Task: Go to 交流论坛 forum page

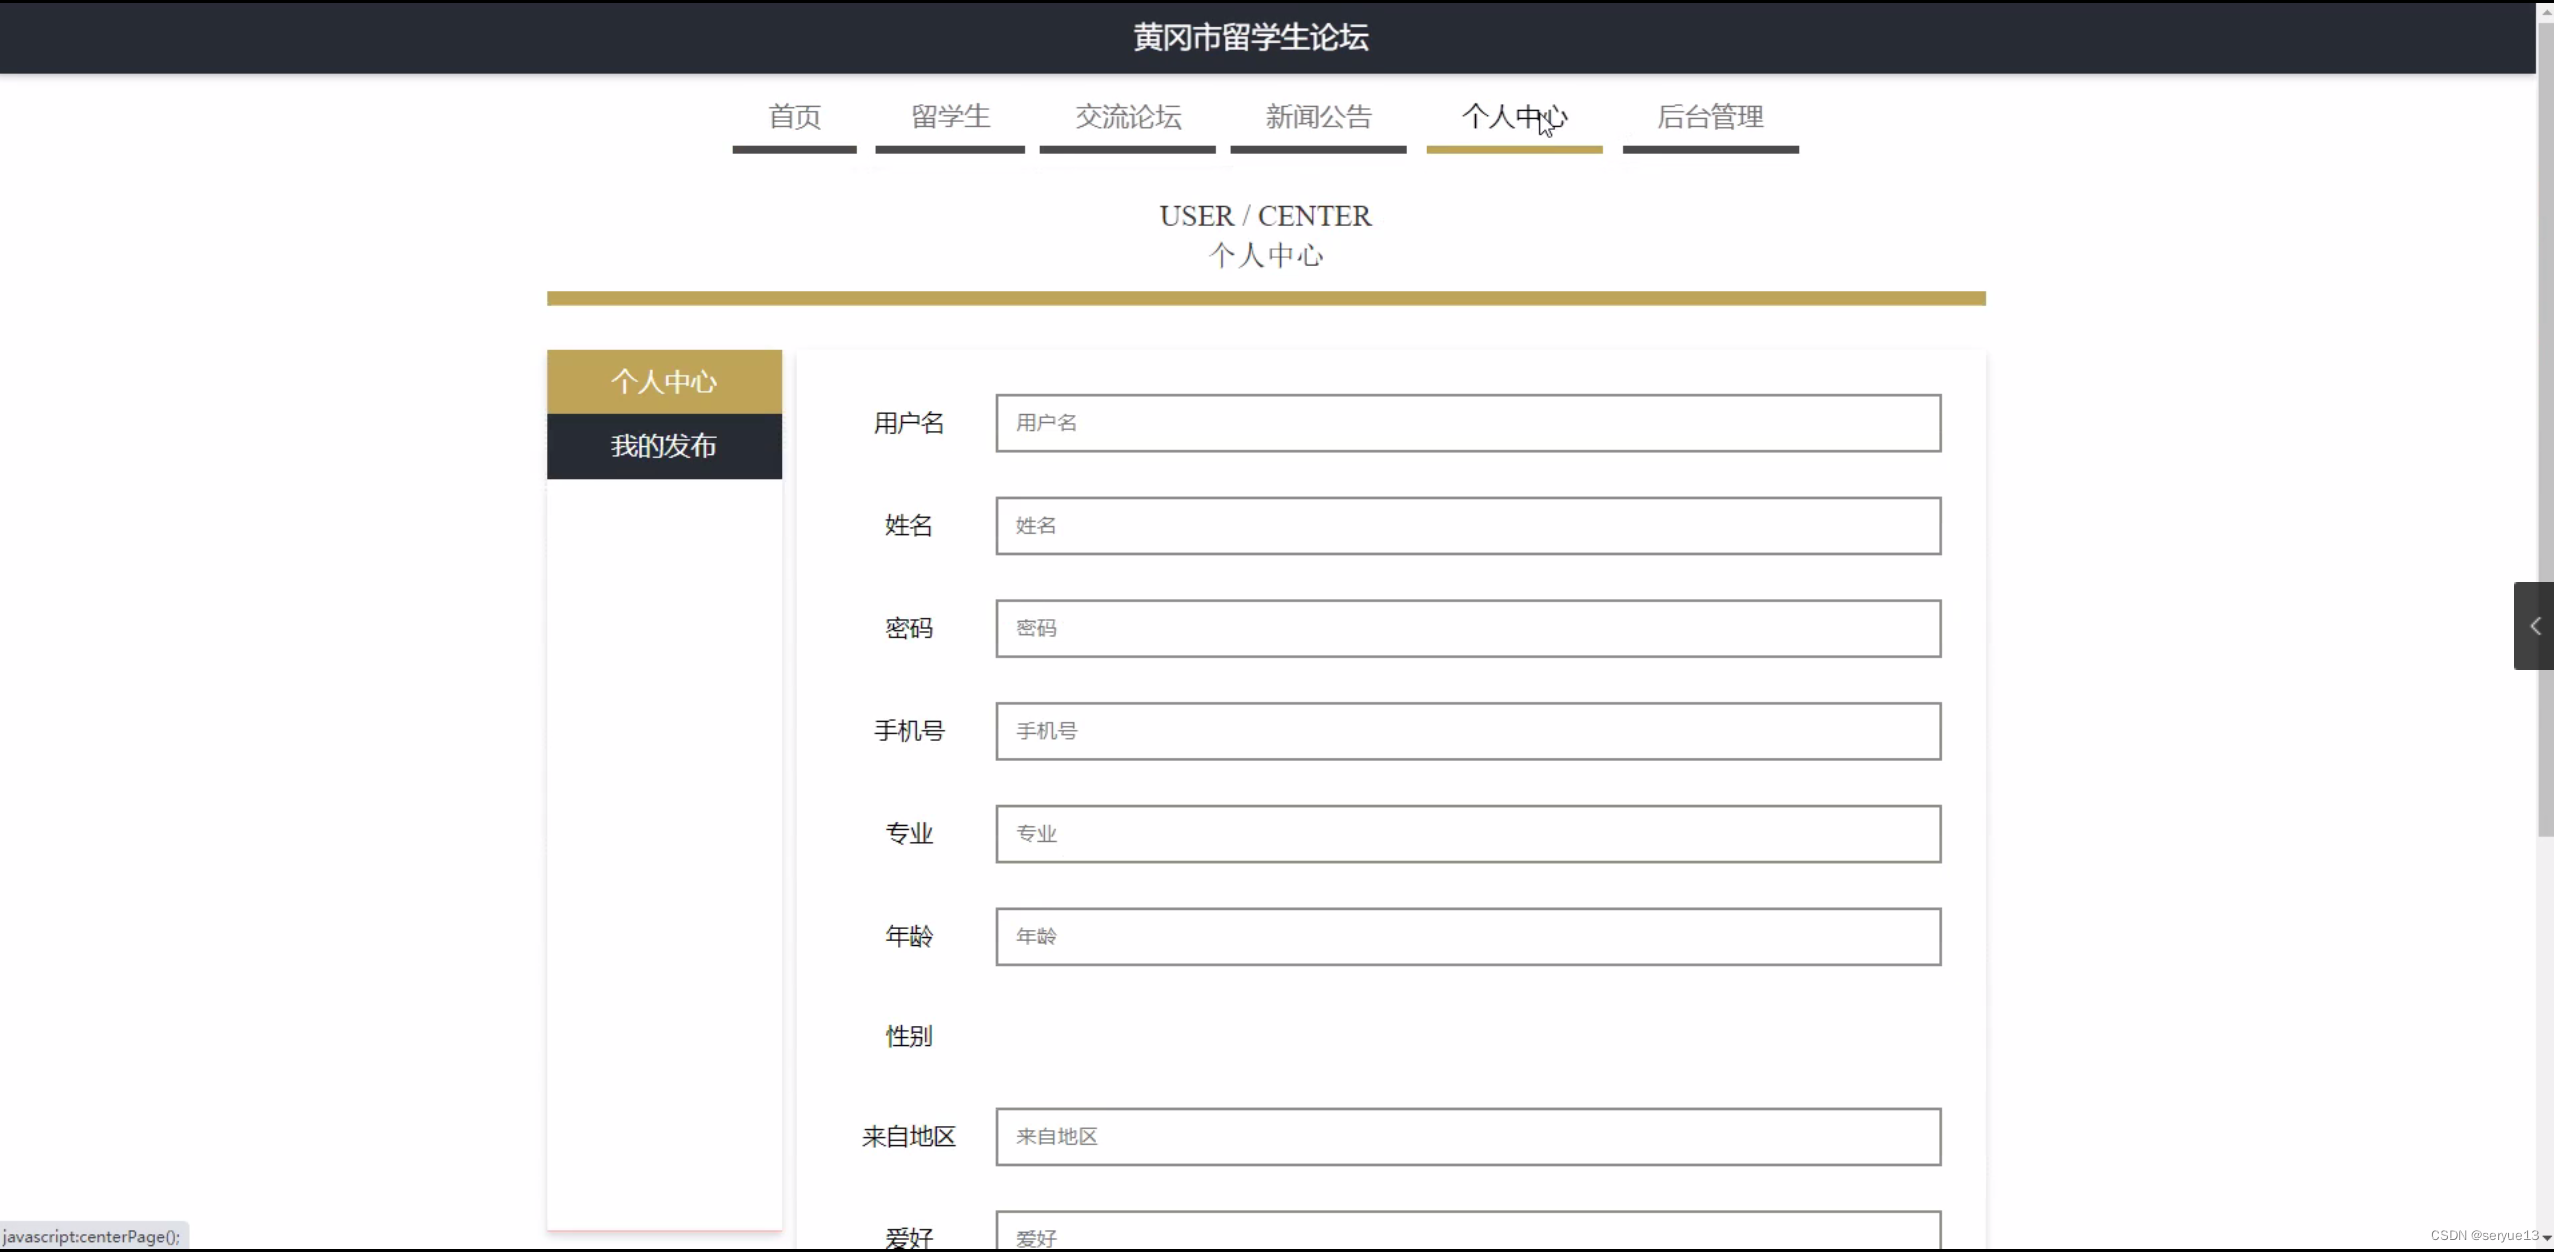Action: pyautogui.click(x=1127, y=117)
